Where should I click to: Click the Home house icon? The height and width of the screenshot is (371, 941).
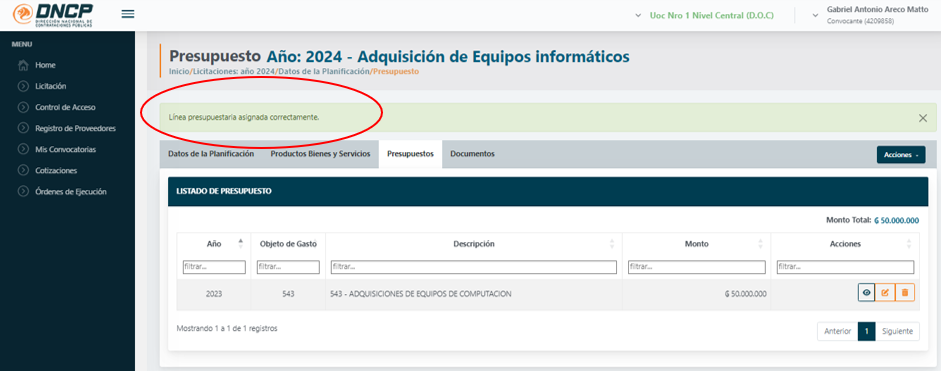coord(23,65)
